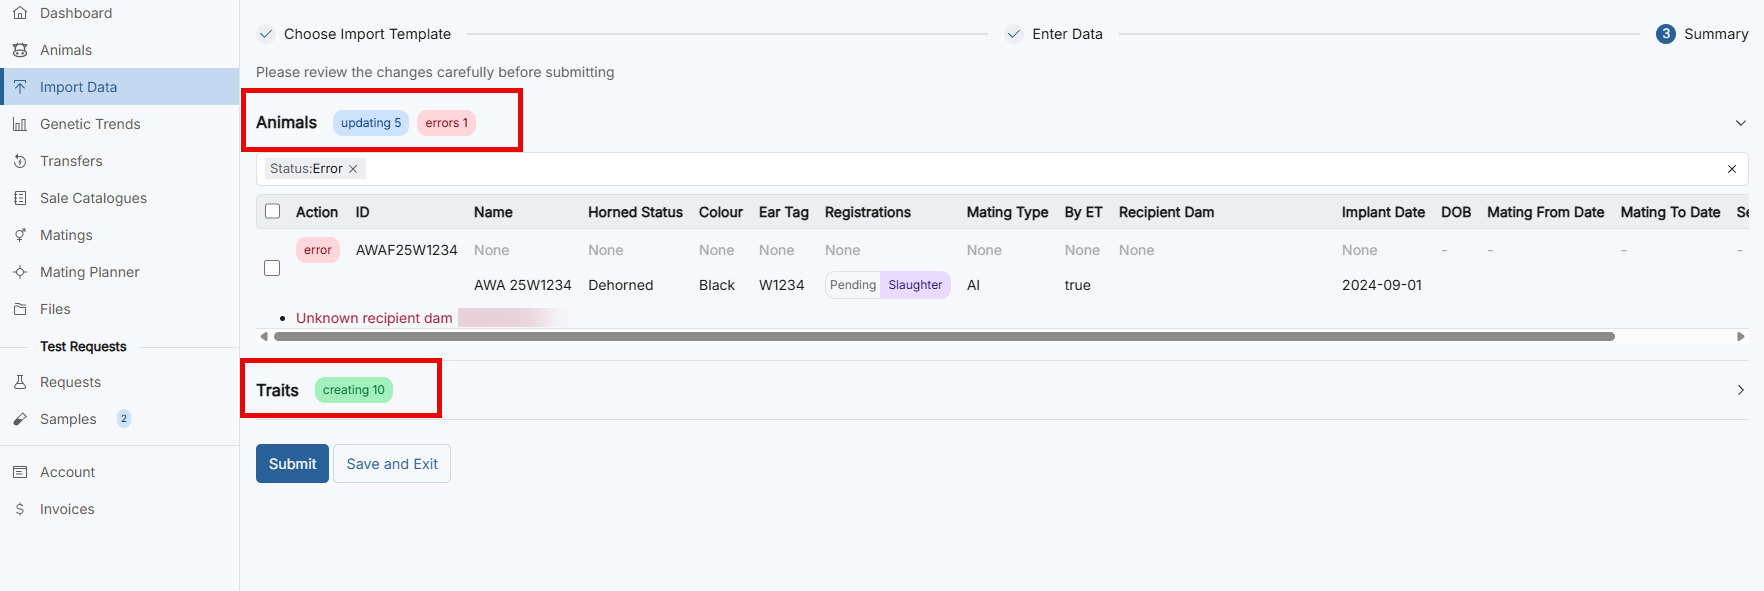Viewport: 1764px width, 591px height.
Task: Click the Transfers icon in sidebar
Action: pyautogui.click(x=20, y=161)
